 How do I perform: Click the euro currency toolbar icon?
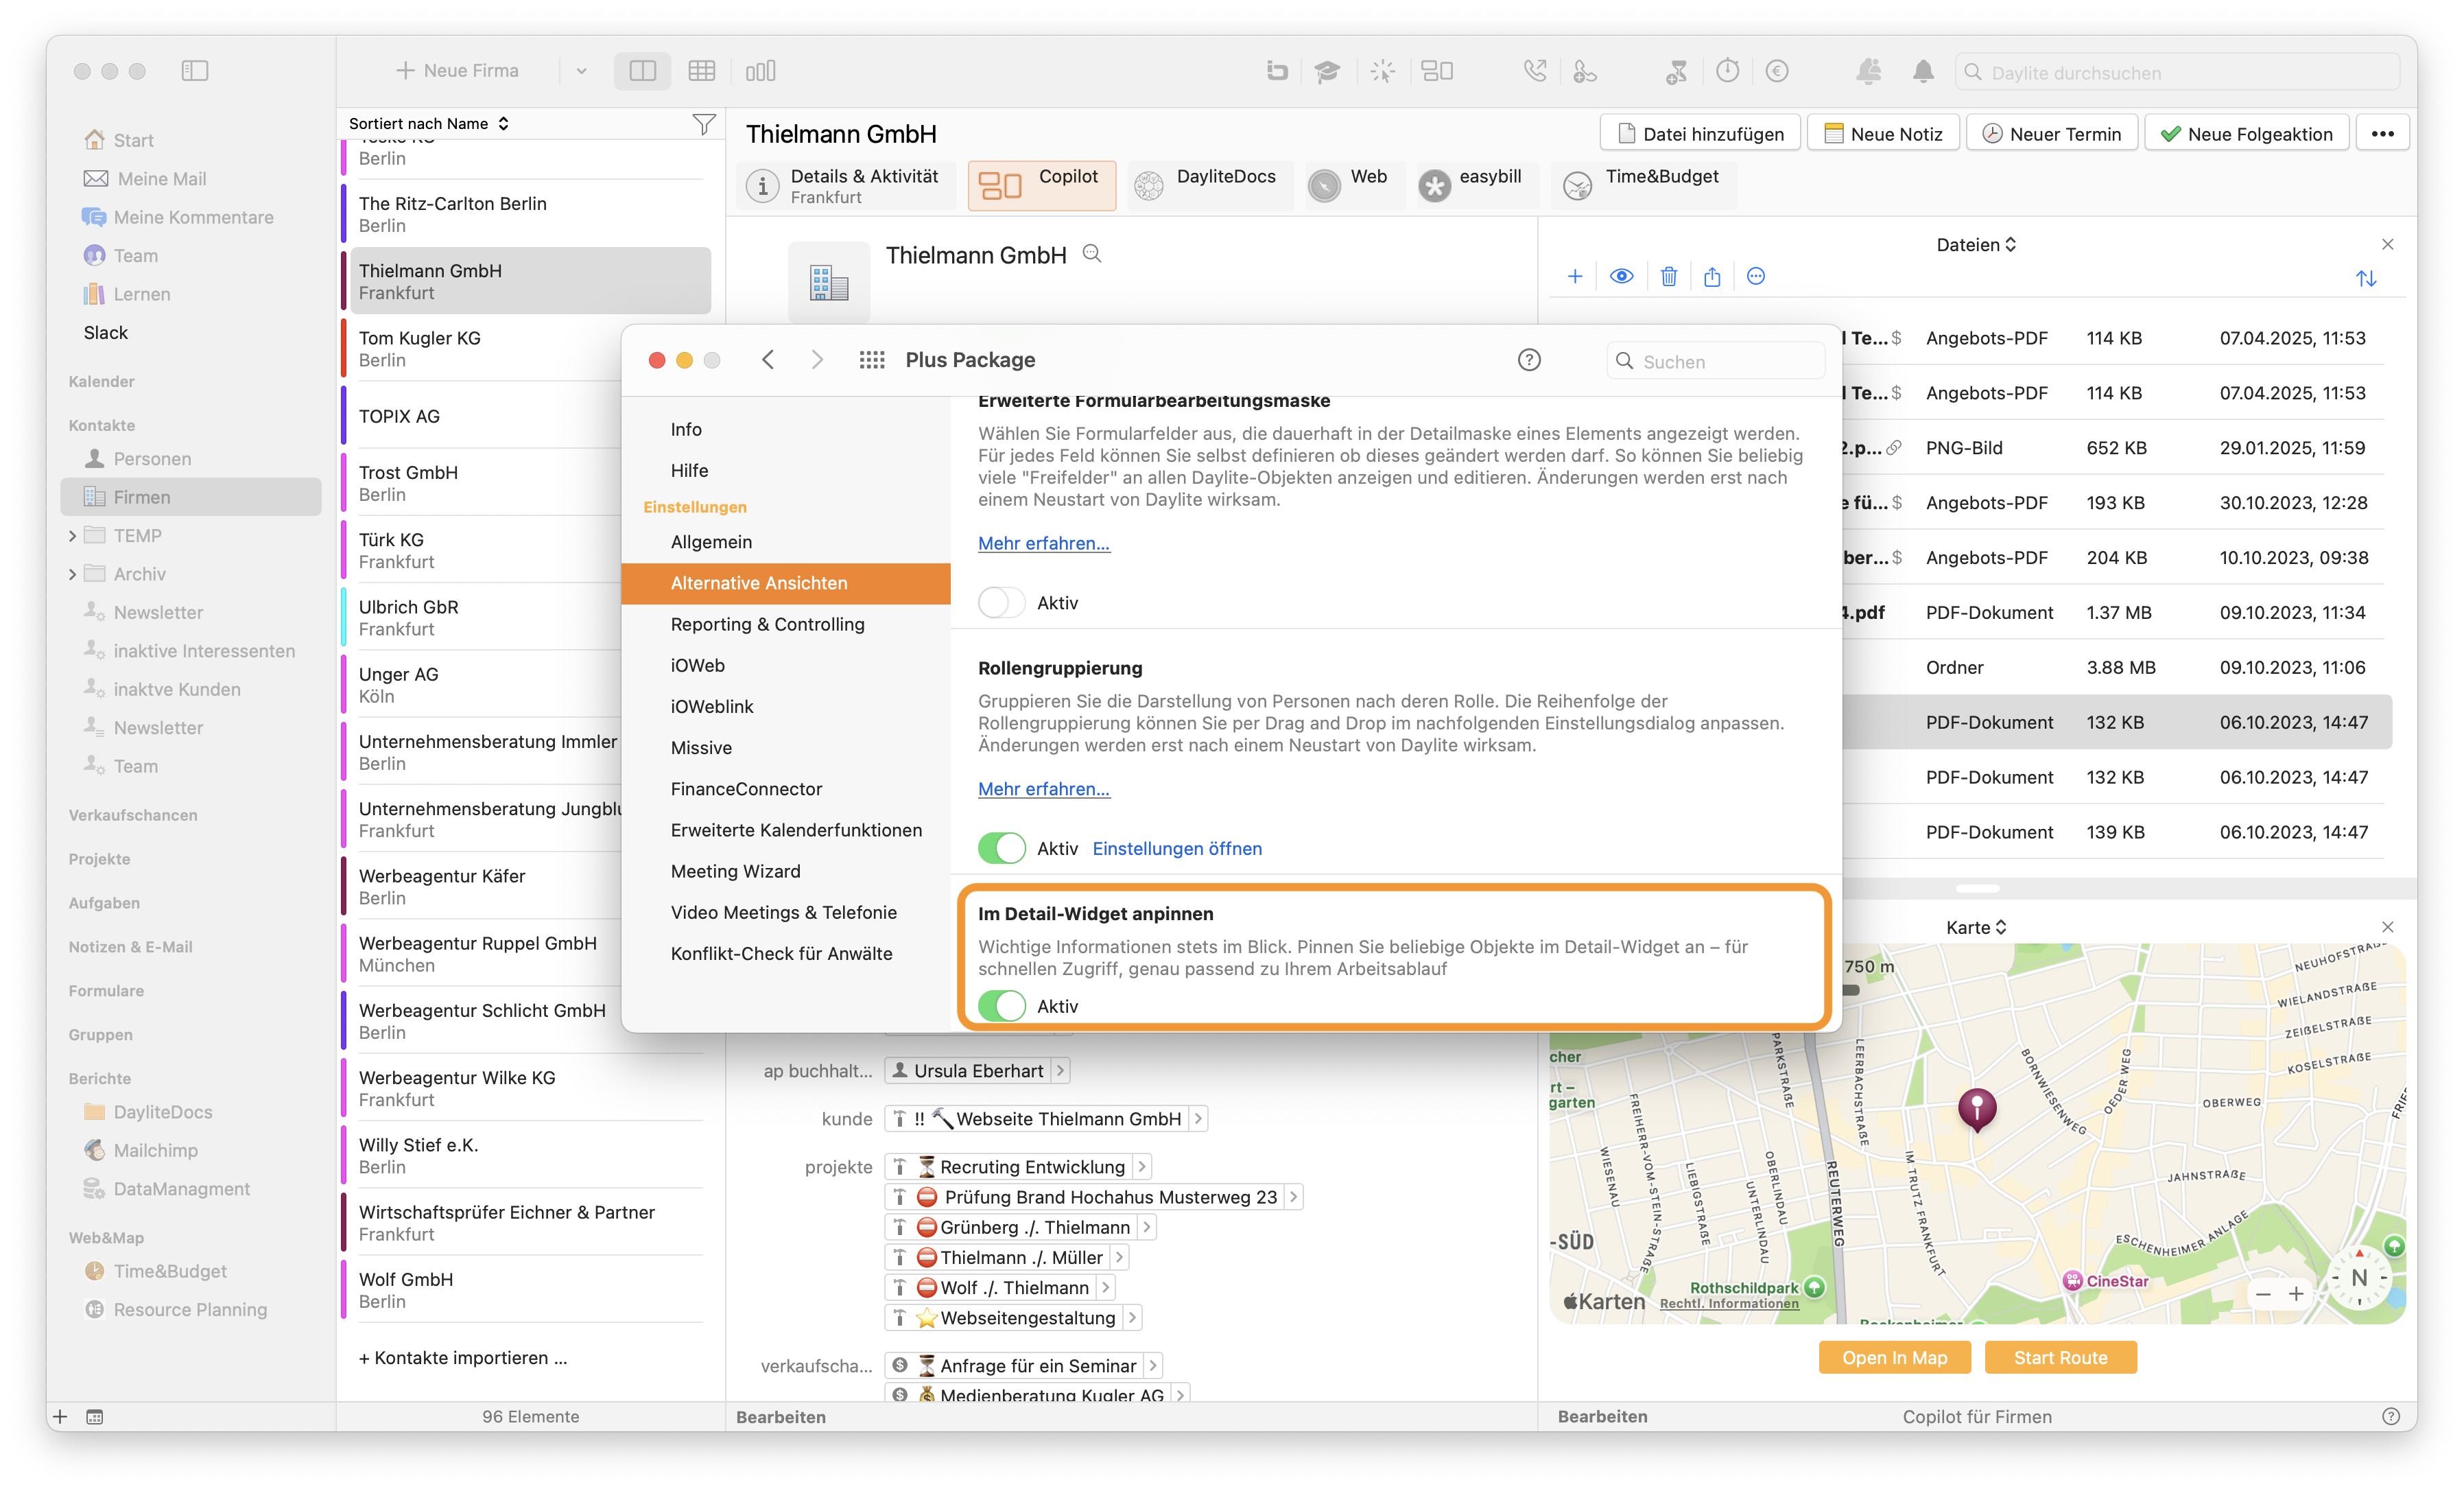tap(1777, 71)
